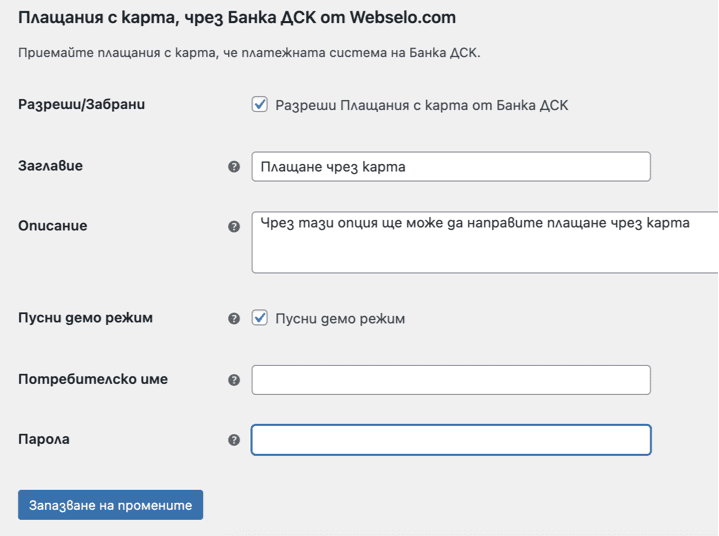Screen dimensions: 719x536
Task: Uncheck the Разреши Плащания с карта checkbox
Action: [260, 104]
